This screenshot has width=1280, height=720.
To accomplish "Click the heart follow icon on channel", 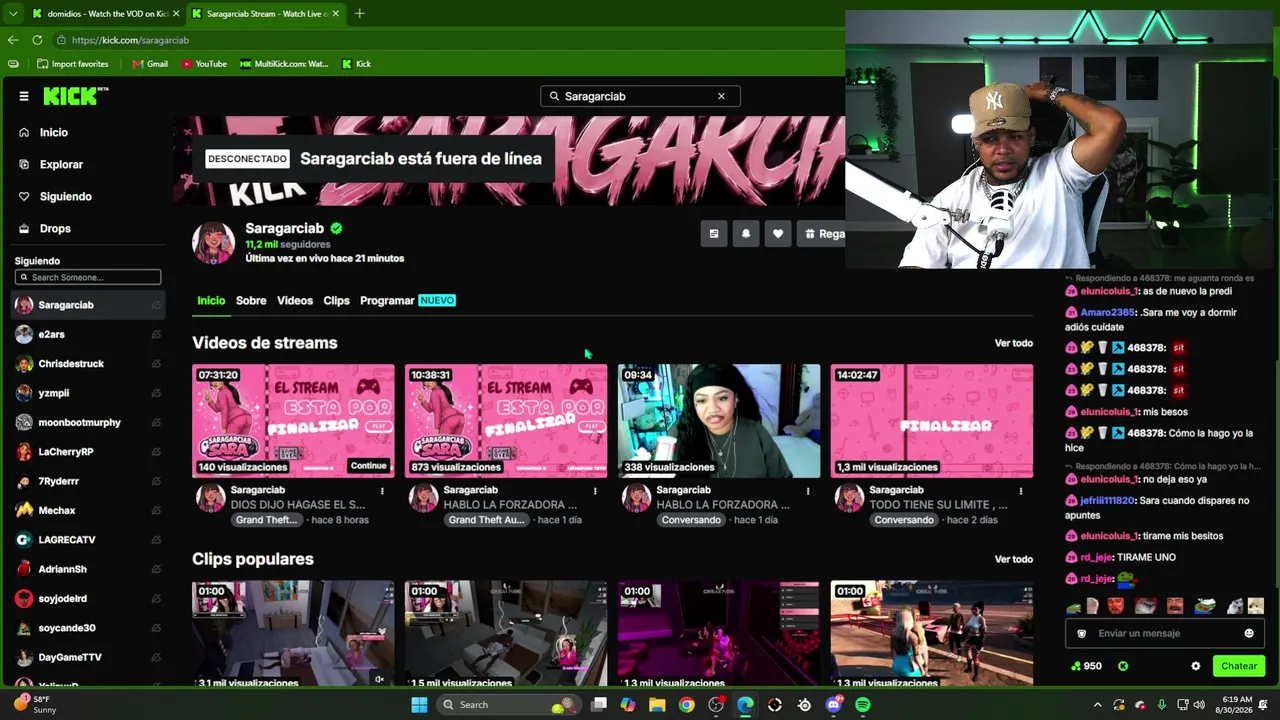I will pos(777,234).
